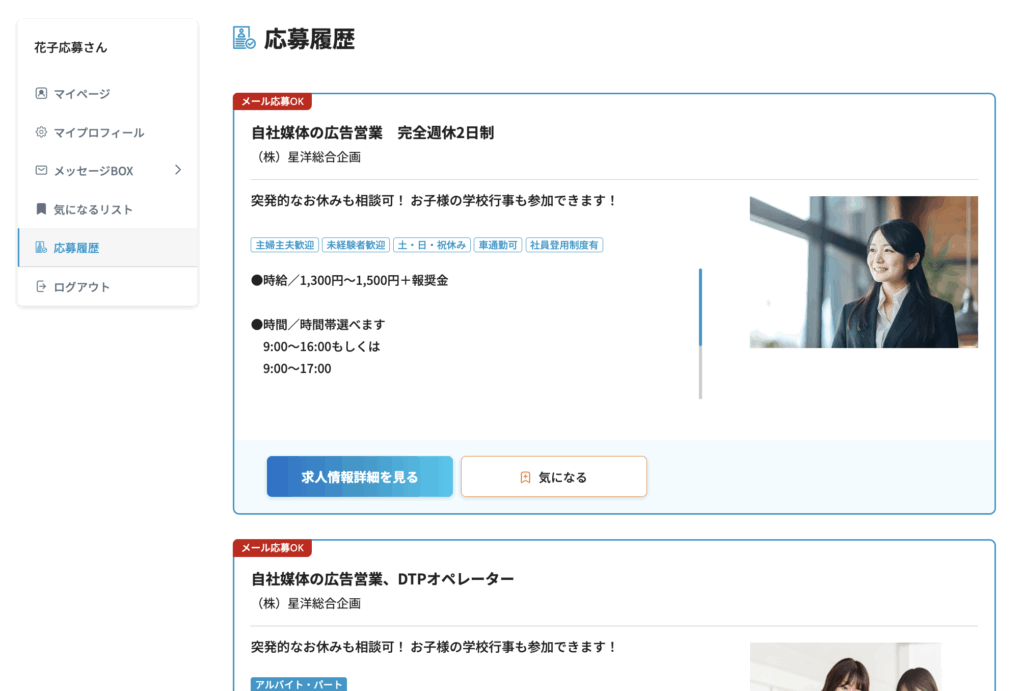
Task: Click the 応募履歴 document icon in sidebar
Action: click(41, 248)
